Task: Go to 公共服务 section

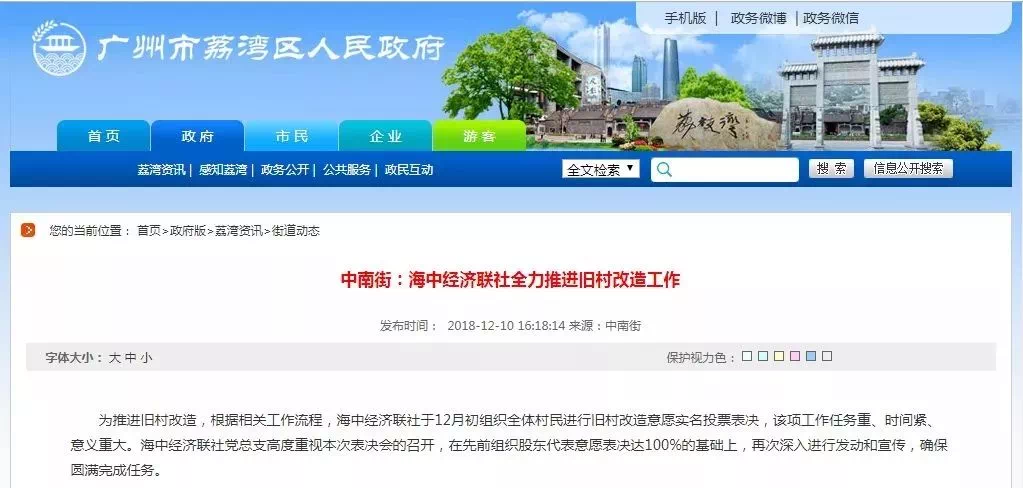Action: click(347, 170)
